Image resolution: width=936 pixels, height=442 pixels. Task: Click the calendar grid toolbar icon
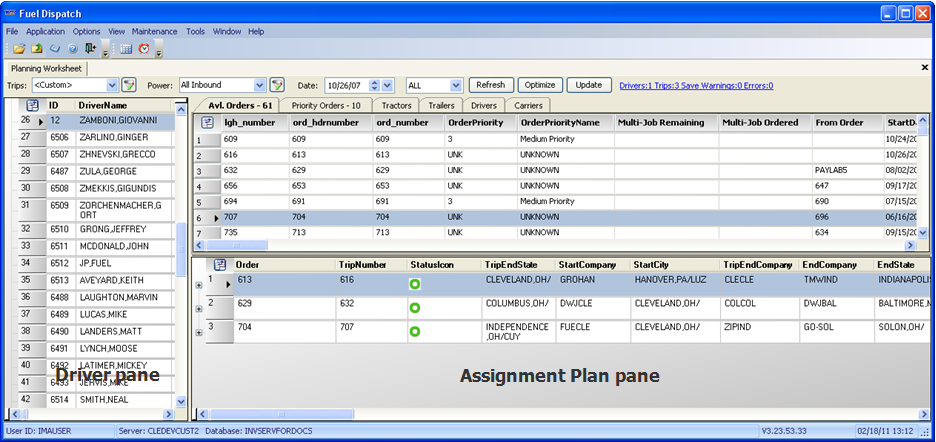click(126, 48)
